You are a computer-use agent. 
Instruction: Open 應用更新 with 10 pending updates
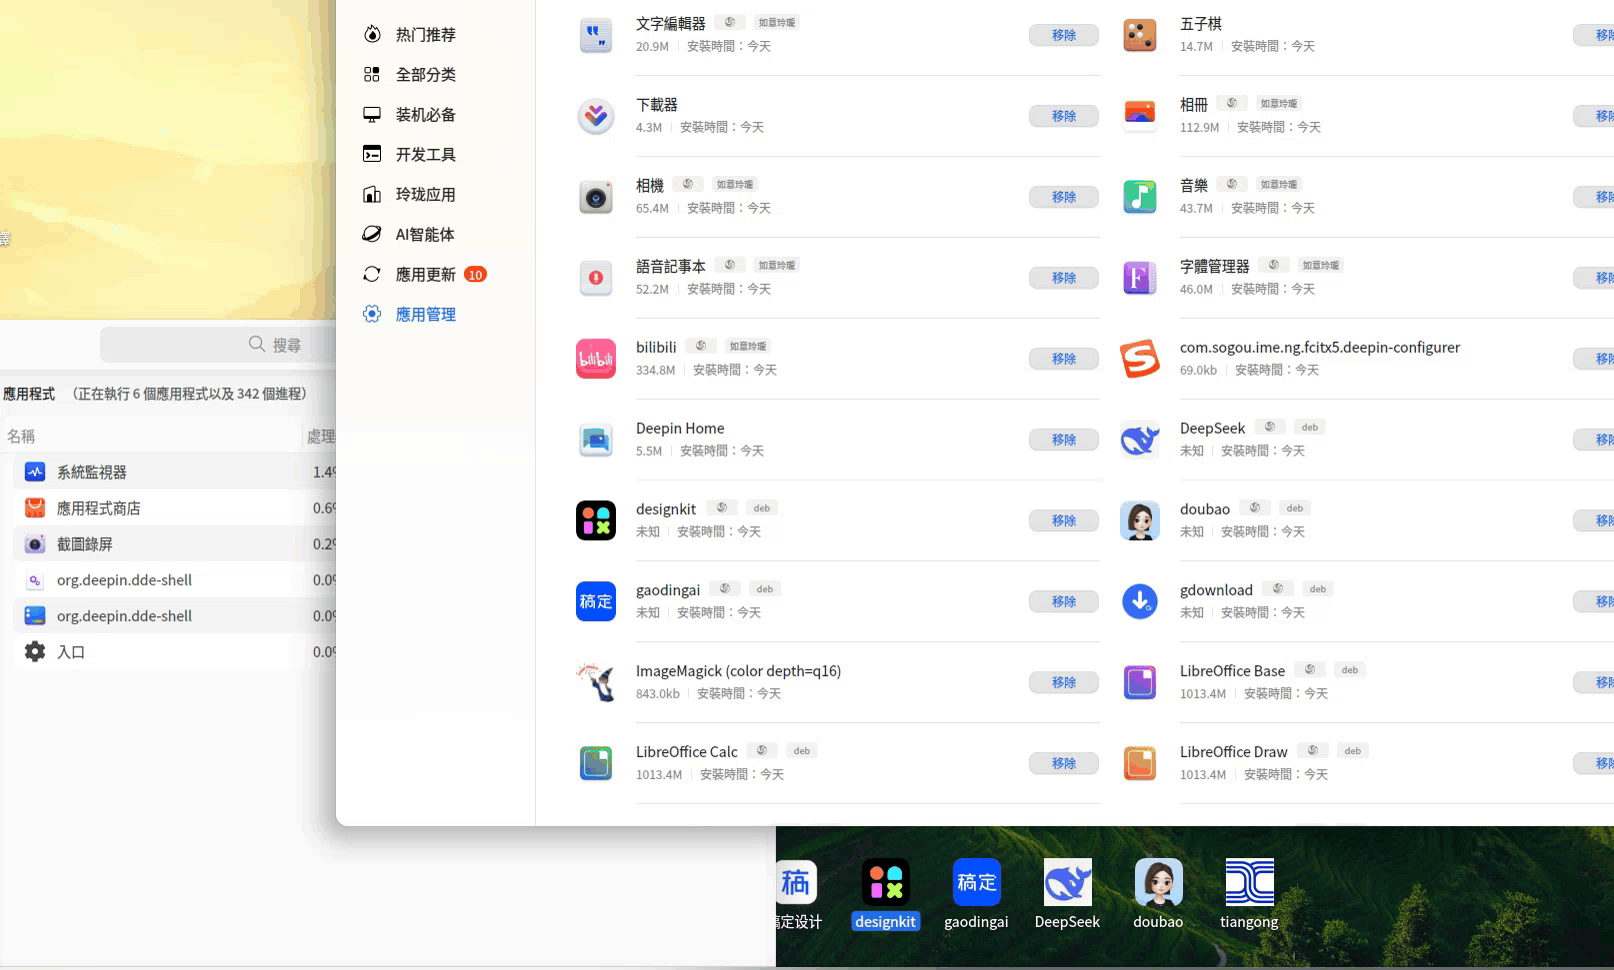click(x=425, y=275)
